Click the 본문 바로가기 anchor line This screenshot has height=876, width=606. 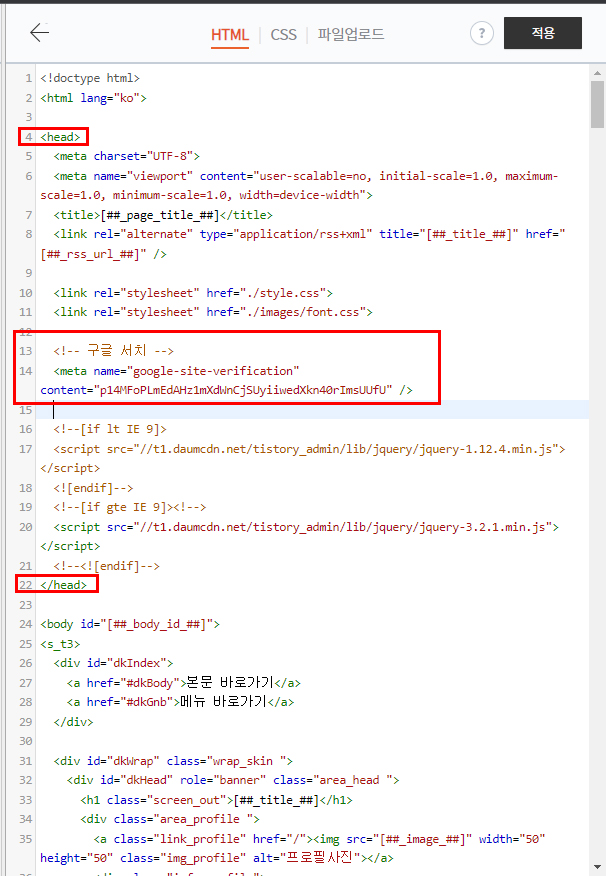point(184,683)
